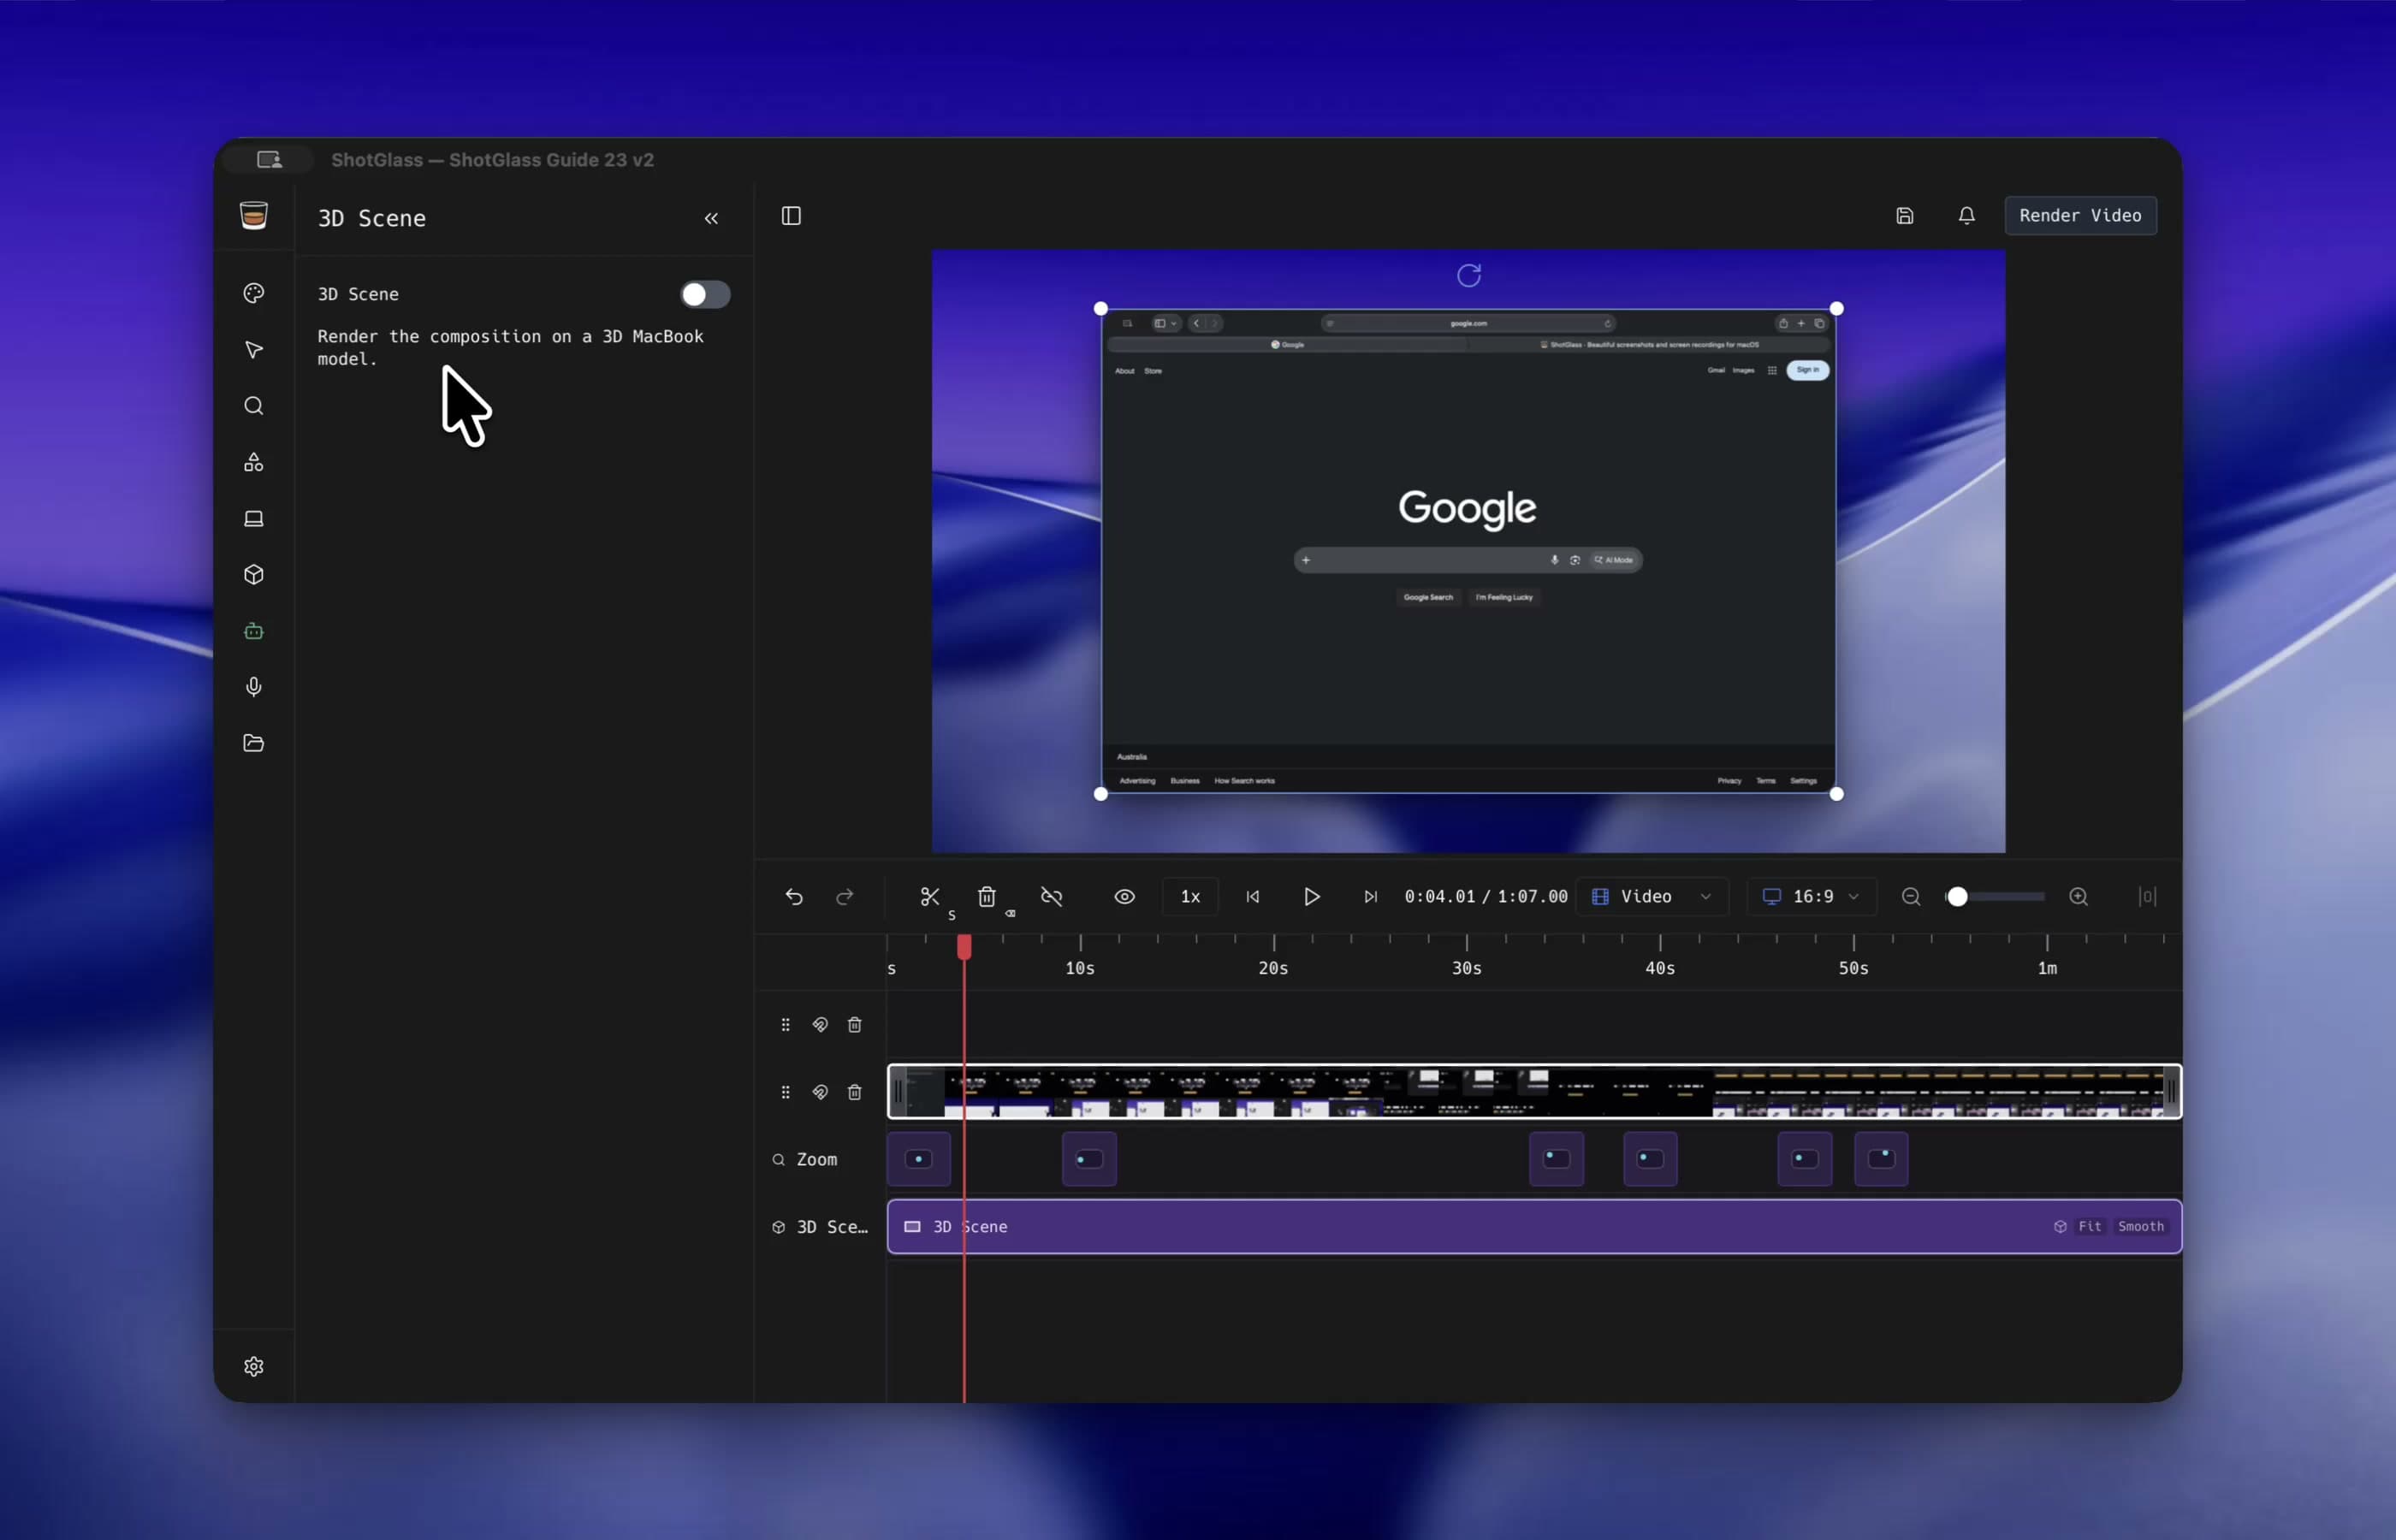Select the video clip thumbnail strip
Image resolution: width=2396 pixels, height=1540 pixels.
pos(1534,1091)
